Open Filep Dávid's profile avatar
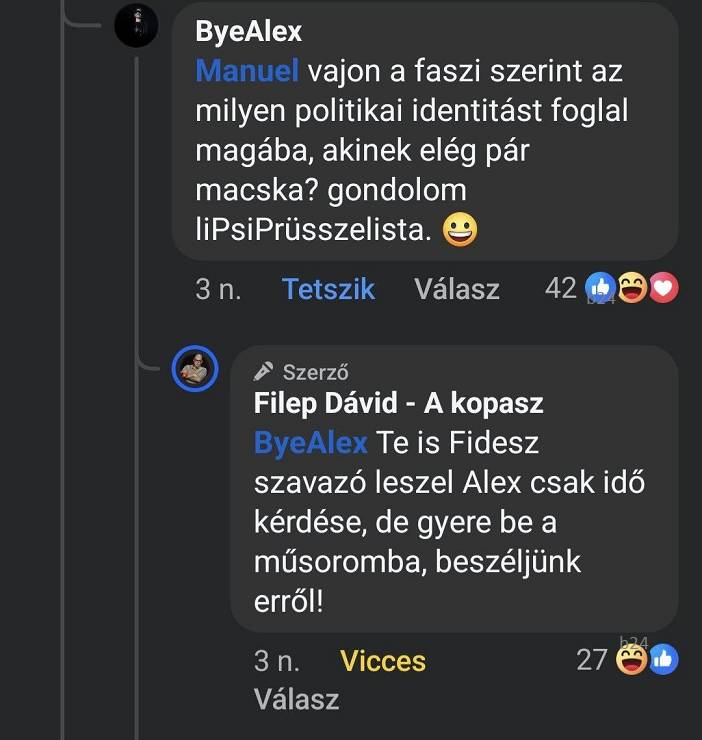This screenshot has height=740, width=702. point(195,369)
